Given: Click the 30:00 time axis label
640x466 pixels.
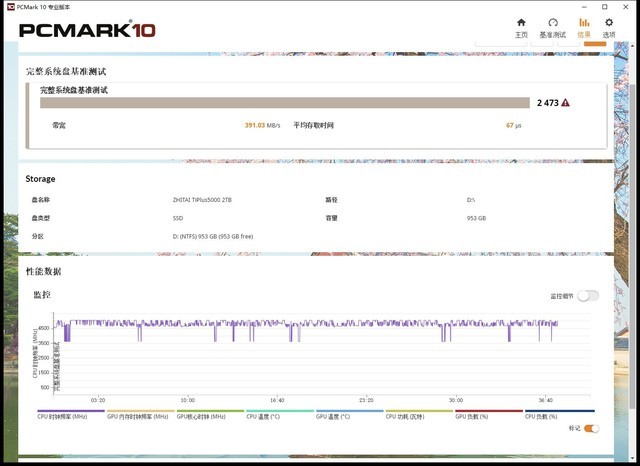Looking at the screenshot, I should pyautogui.click(x=456, y=400).
